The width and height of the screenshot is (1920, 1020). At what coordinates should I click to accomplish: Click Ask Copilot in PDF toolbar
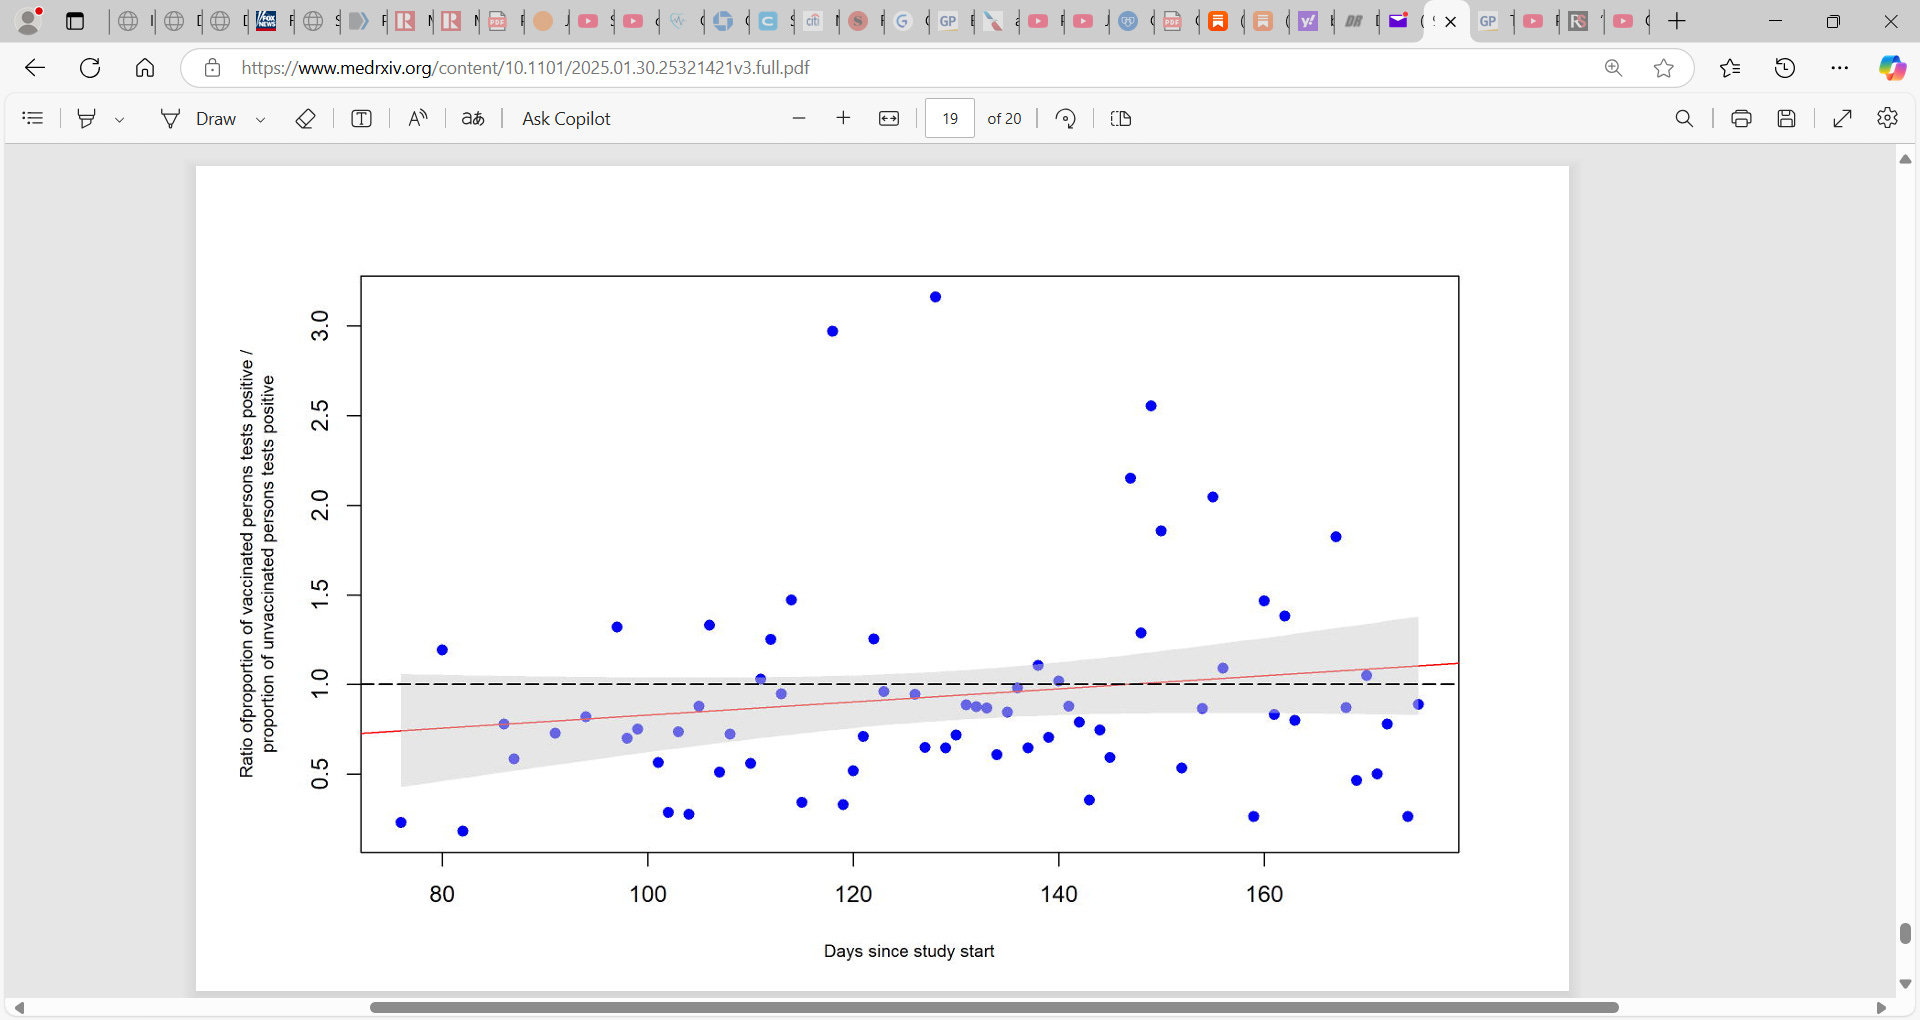(566, 118)
